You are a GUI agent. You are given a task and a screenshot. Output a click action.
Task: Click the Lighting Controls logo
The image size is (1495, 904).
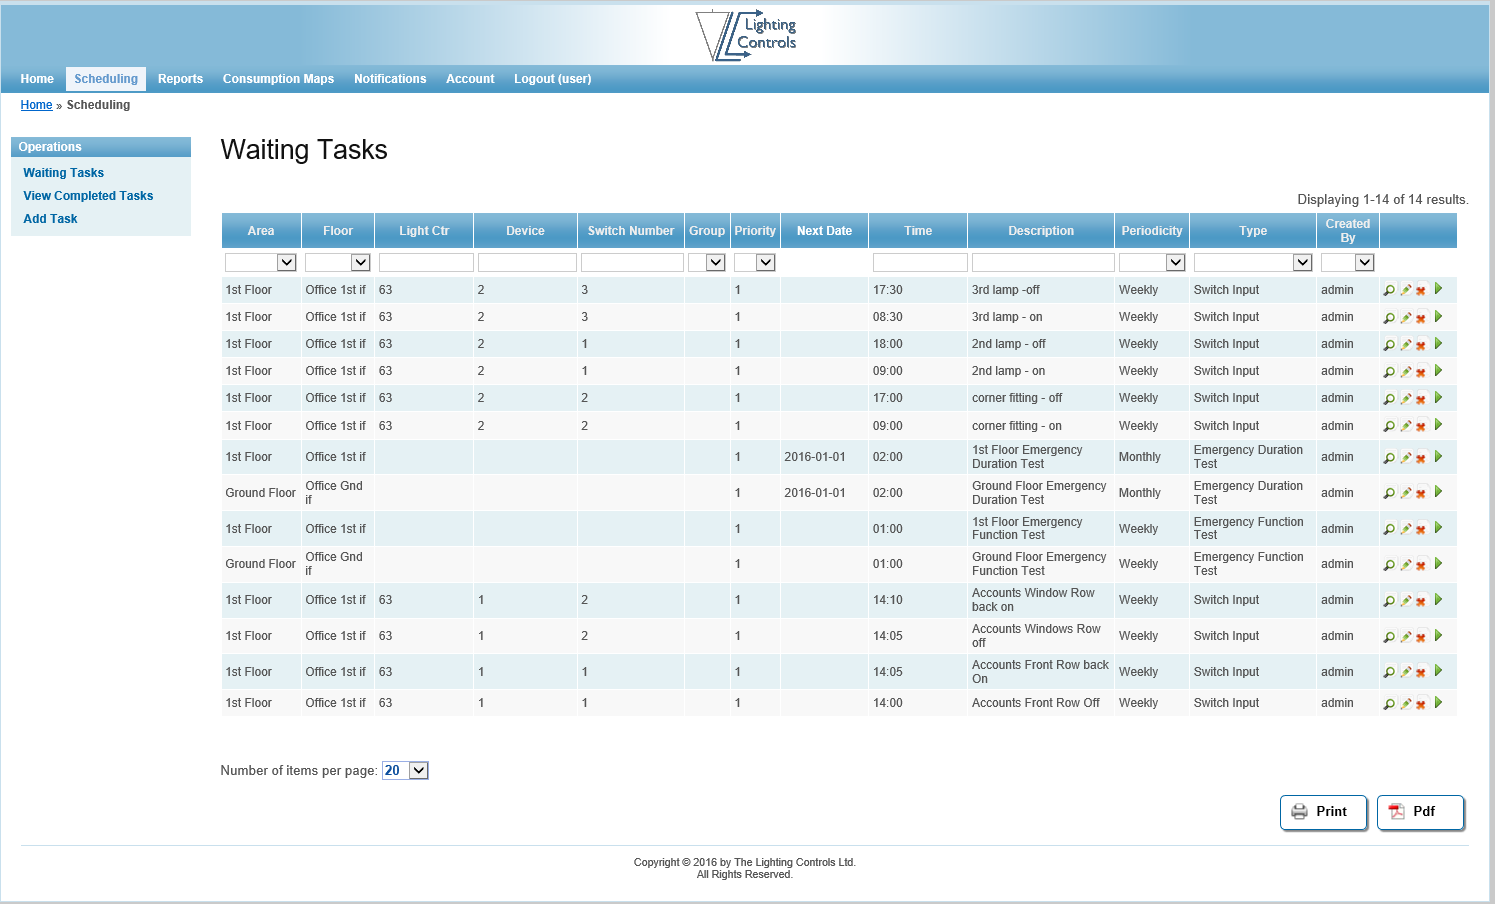[746, 35]
